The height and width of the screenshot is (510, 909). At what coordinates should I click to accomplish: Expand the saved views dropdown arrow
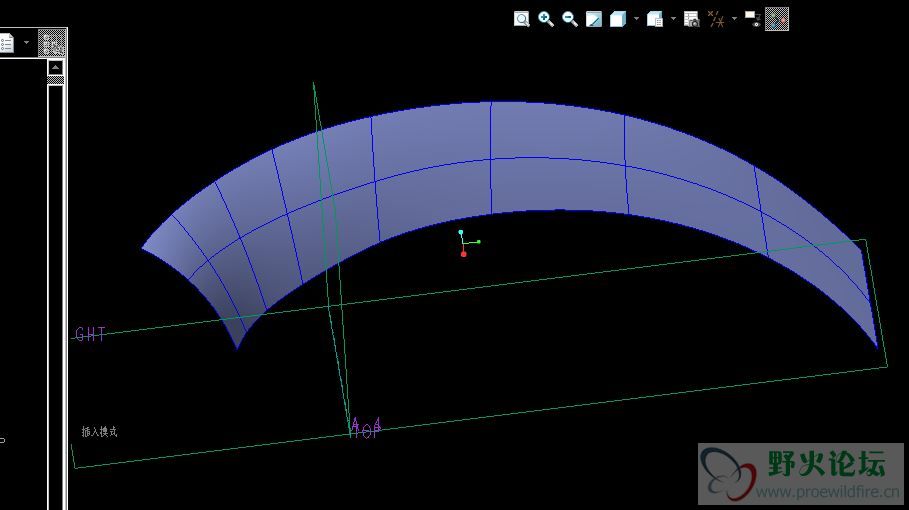[673, 19]
